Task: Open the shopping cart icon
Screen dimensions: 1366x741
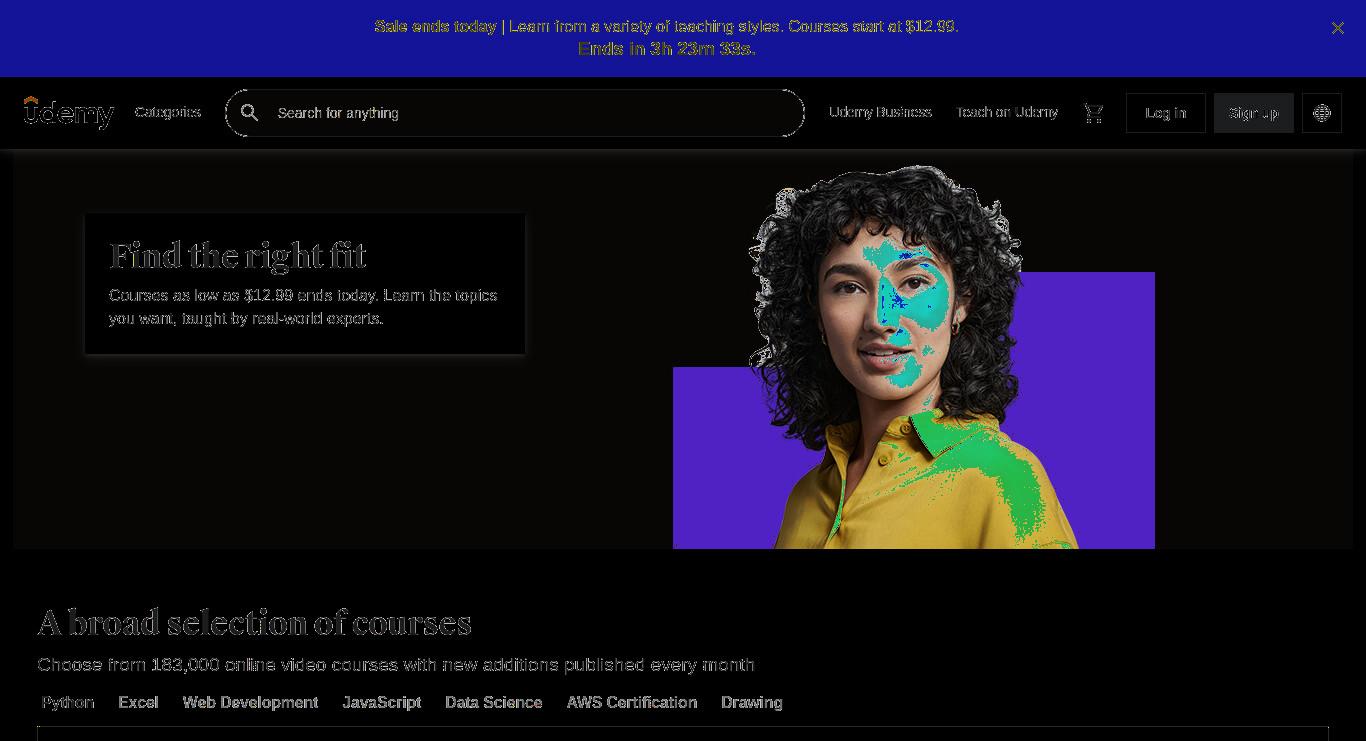Action: pyautogui.click(x=1094, y=113)
